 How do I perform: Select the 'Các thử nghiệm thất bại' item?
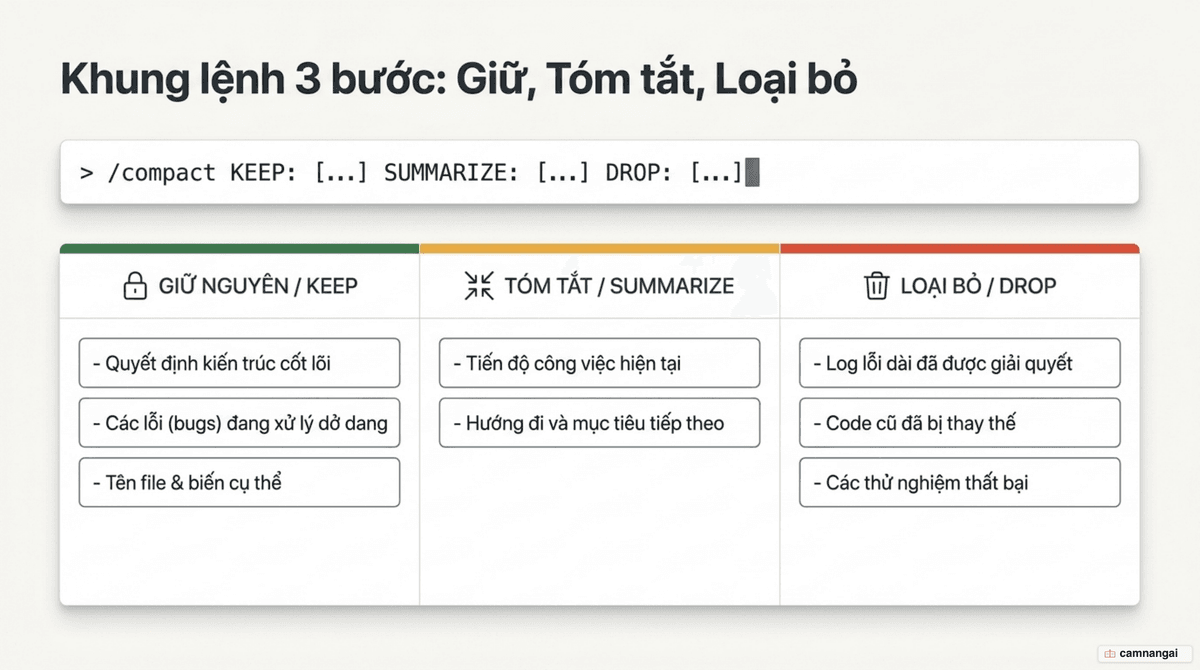[960, 482]
